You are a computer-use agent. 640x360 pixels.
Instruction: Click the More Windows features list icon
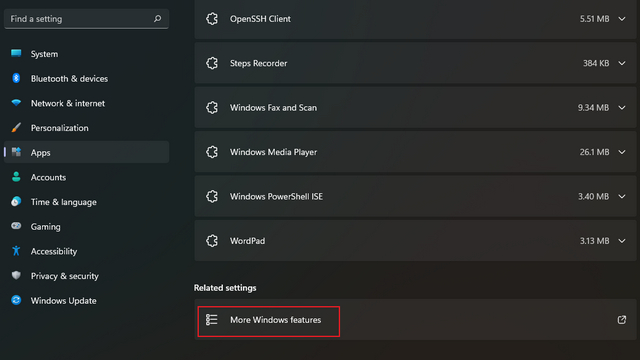coord(211,320)
